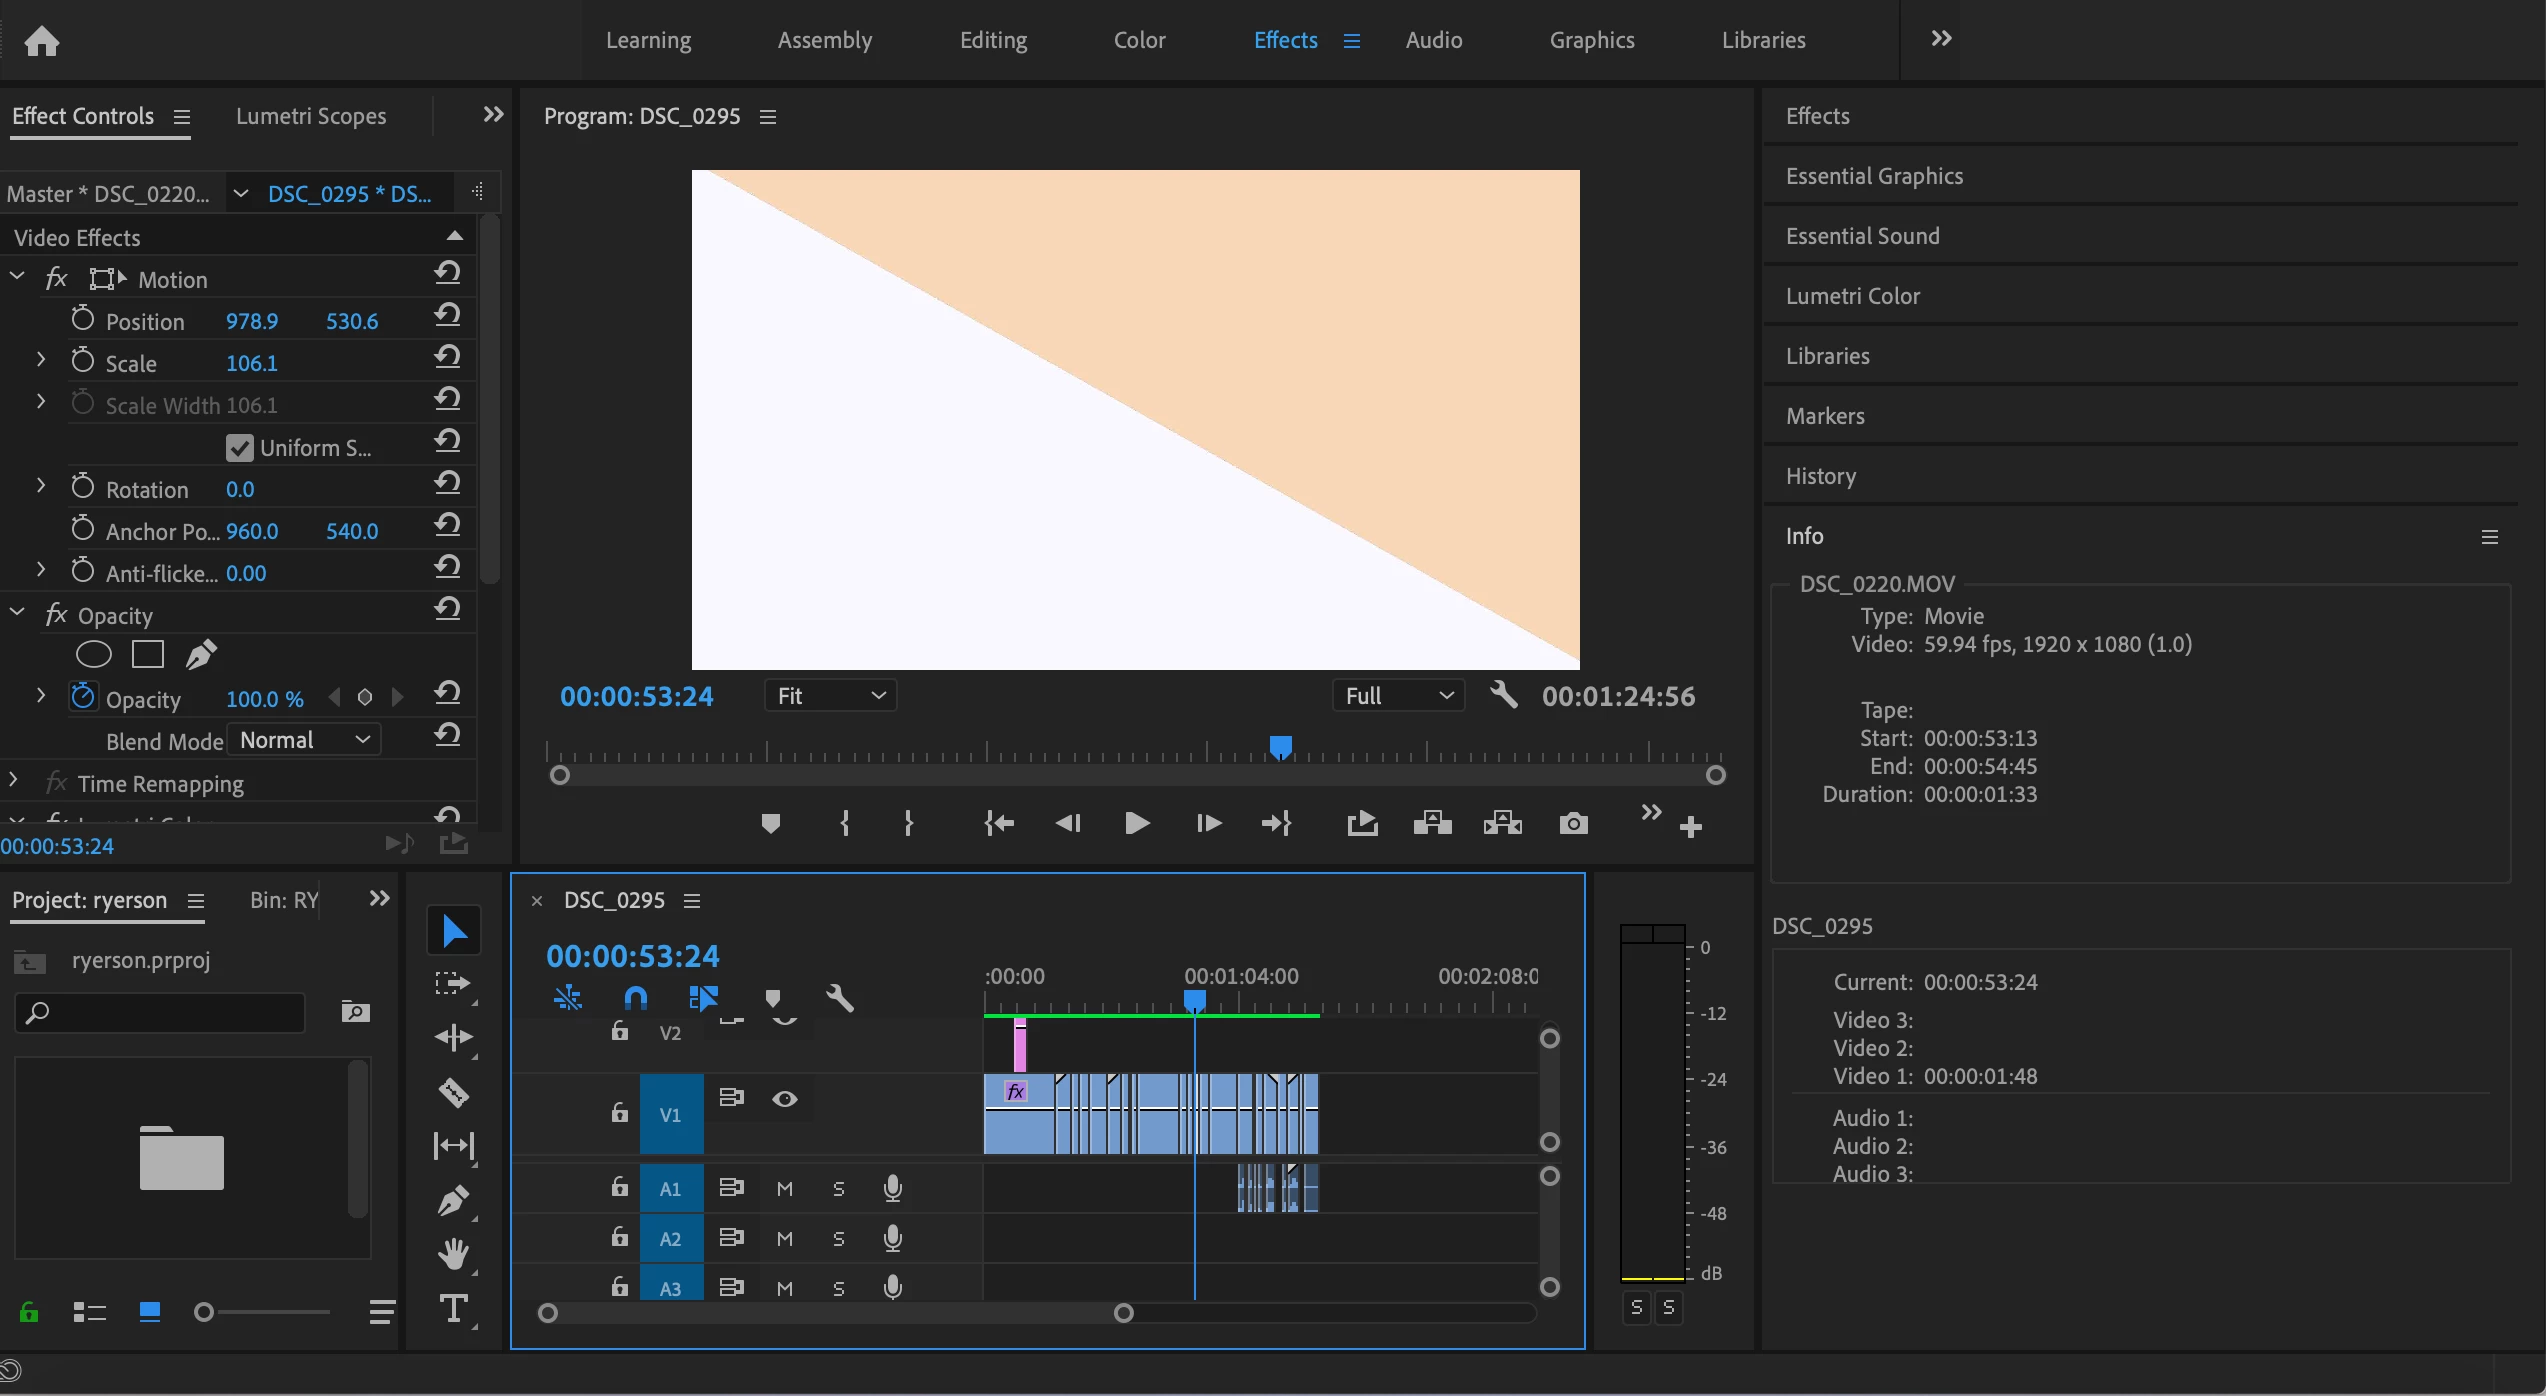The width and height of the screenshot is (2546, 1396).
Task: Switch to the Color workspace
Action: coord(1139,40)
